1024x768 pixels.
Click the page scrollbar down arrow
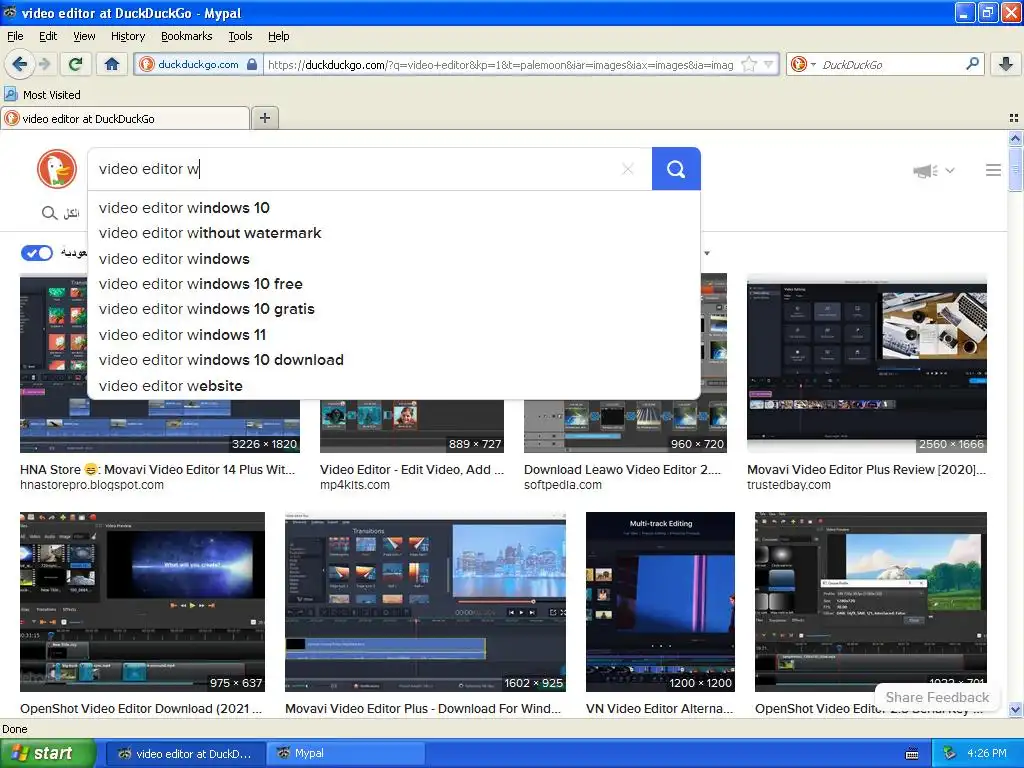pyautogui.click(x=1015, y=710)
